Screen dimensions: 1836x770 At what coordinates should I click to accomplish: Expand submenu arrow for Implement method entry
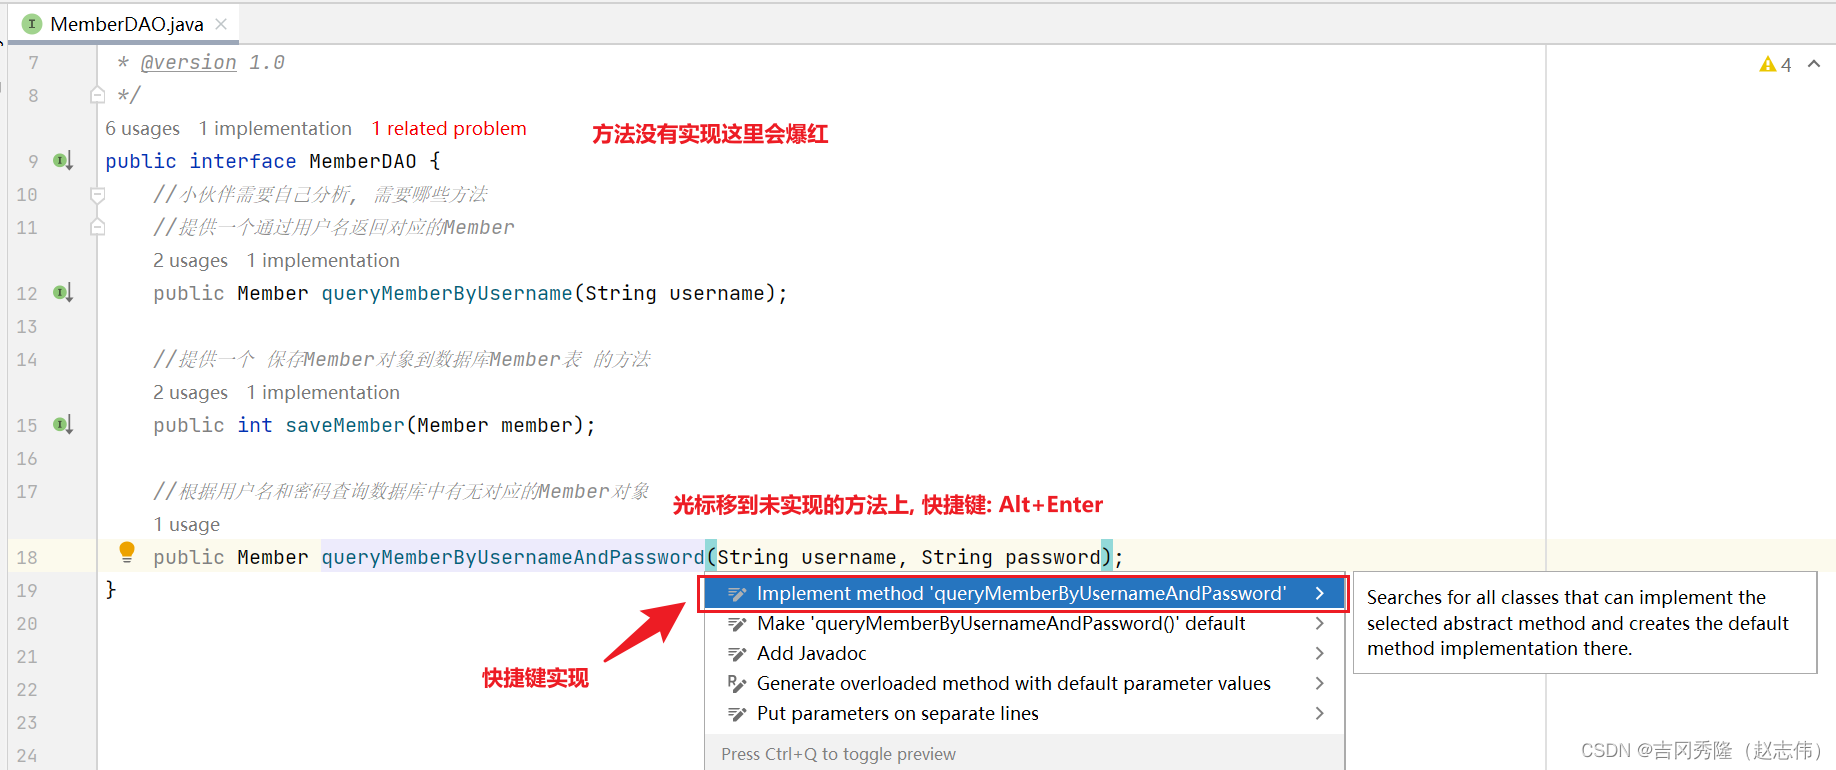point(1320,593)
